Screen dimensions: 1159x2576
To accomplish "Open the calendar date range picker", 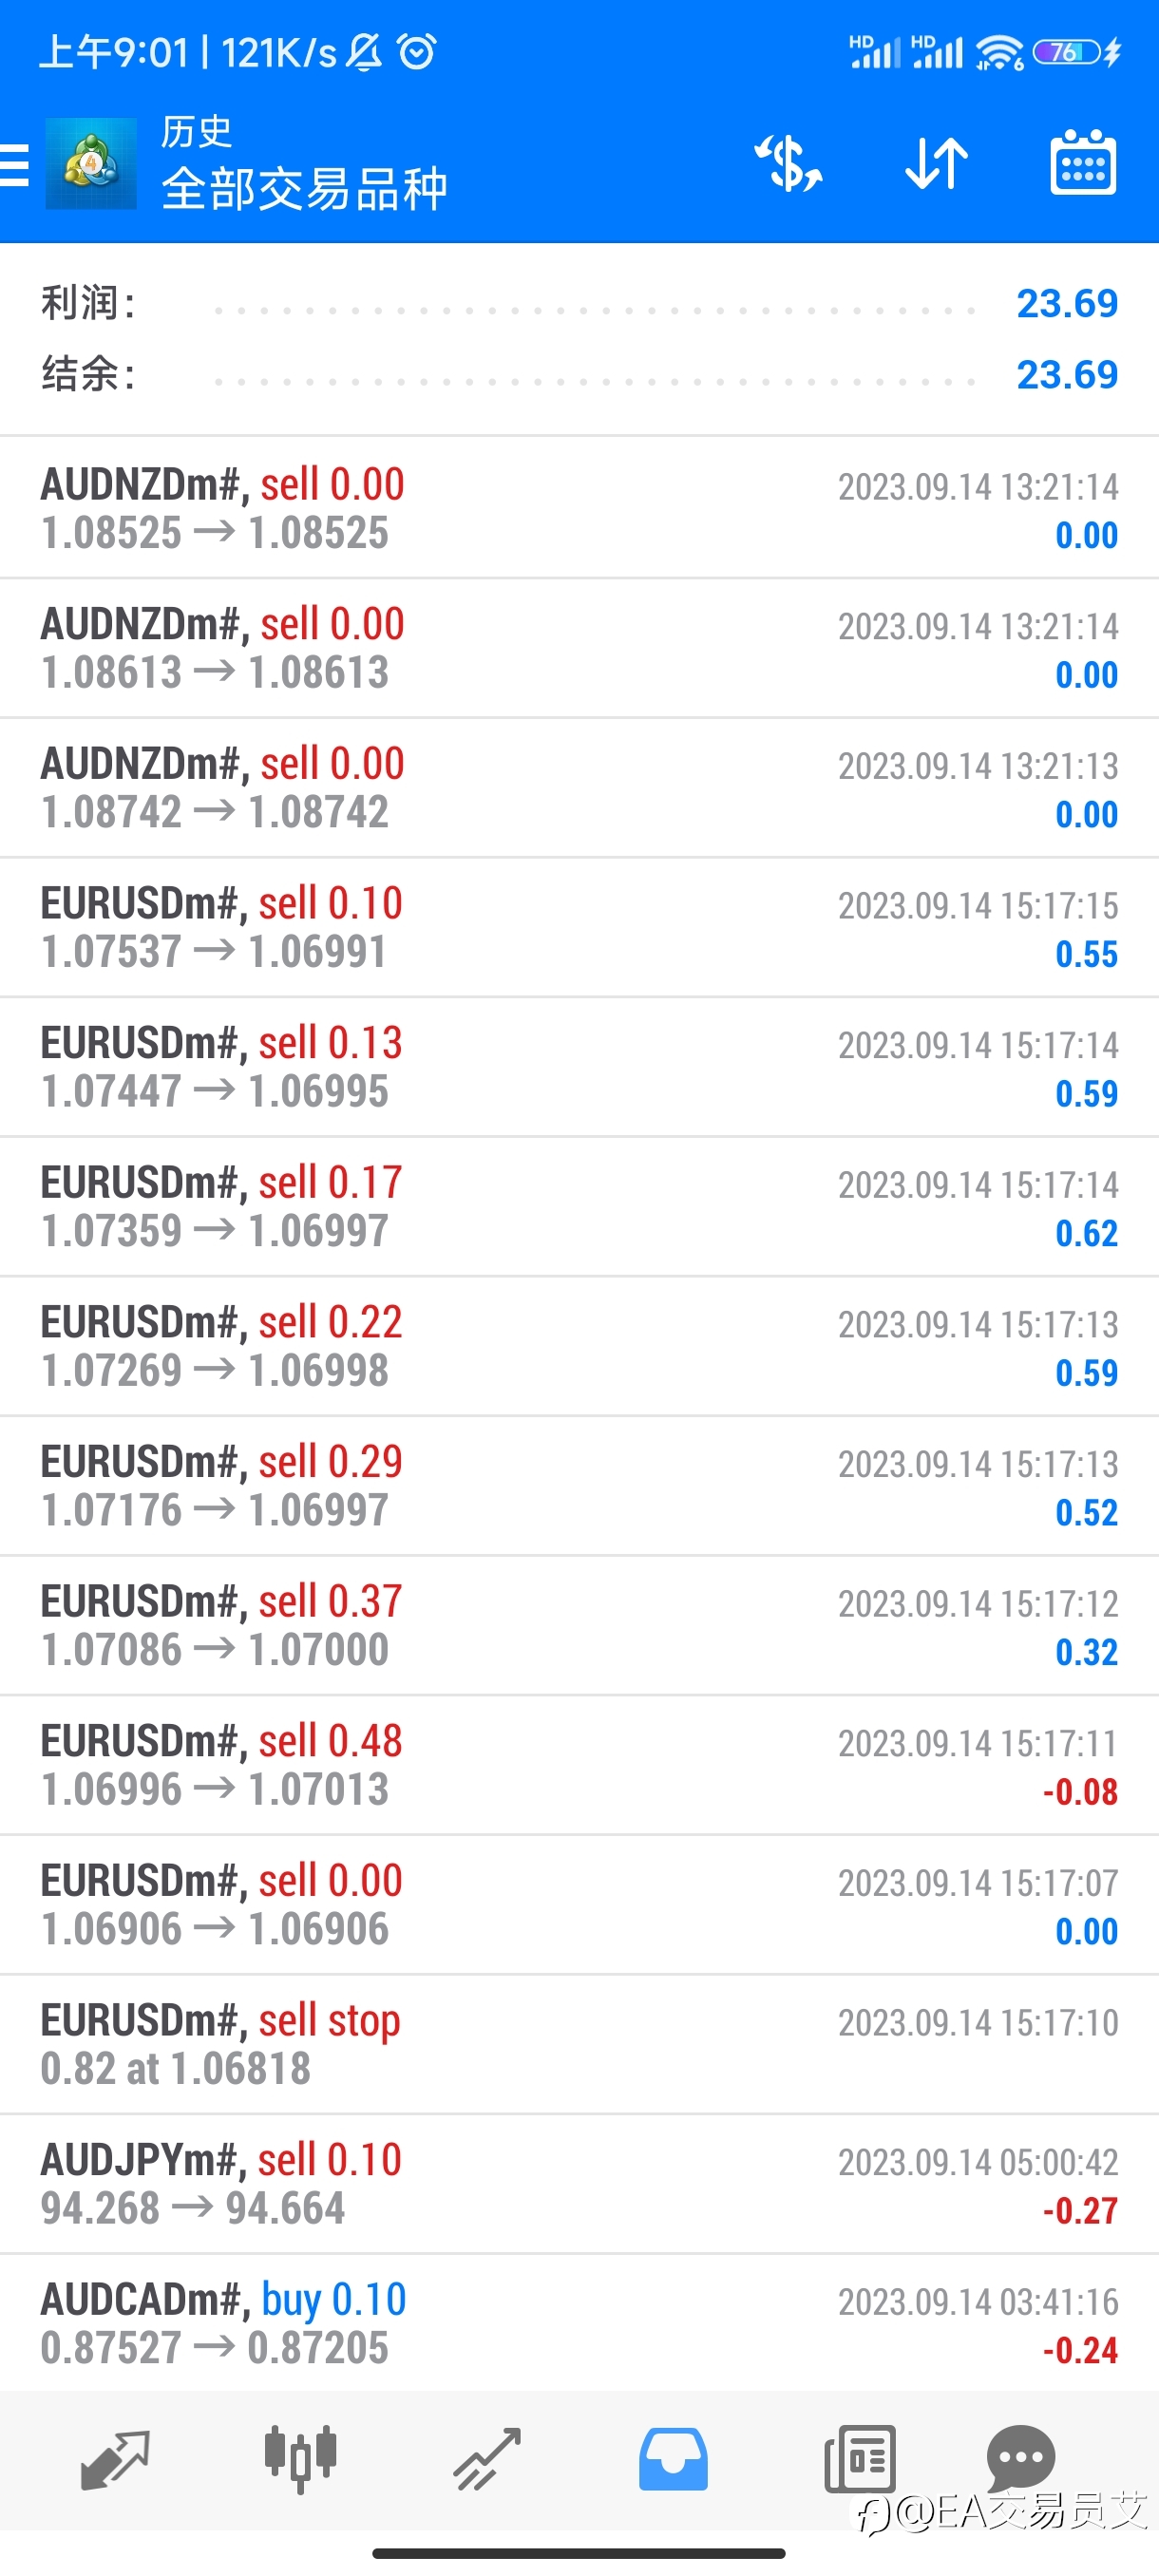I will [x=1083, y=162].
